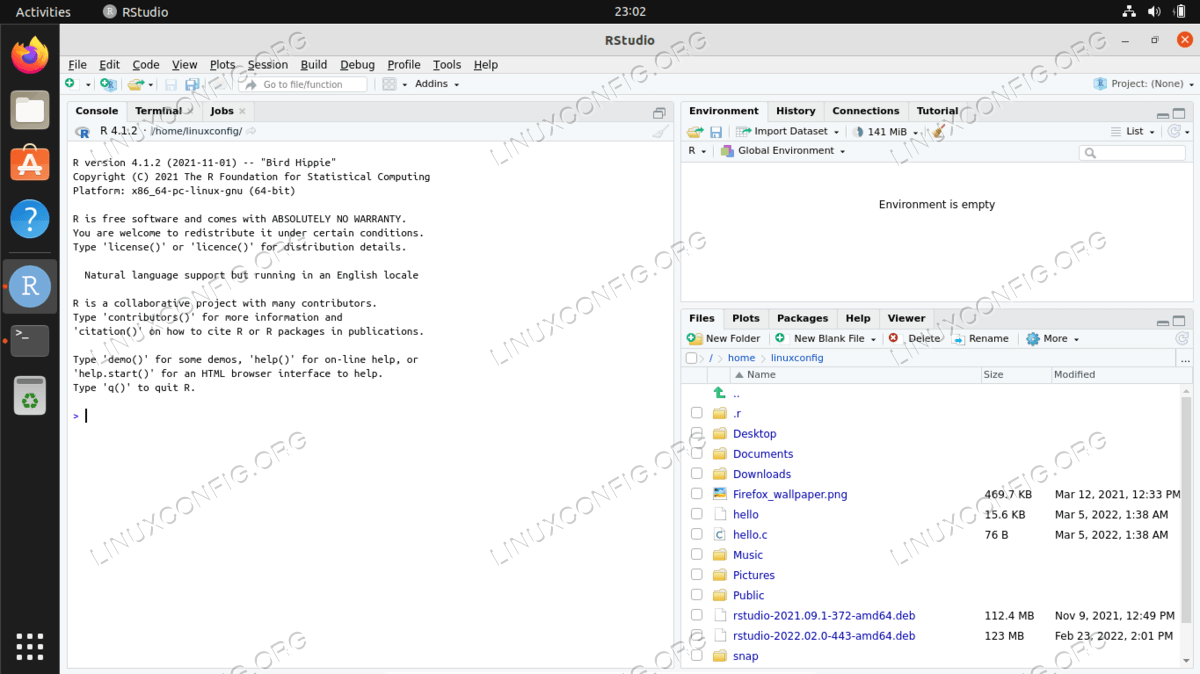Switch to the Packages tab
Screen dimensions: 1200x674
(x=802, y=318)
